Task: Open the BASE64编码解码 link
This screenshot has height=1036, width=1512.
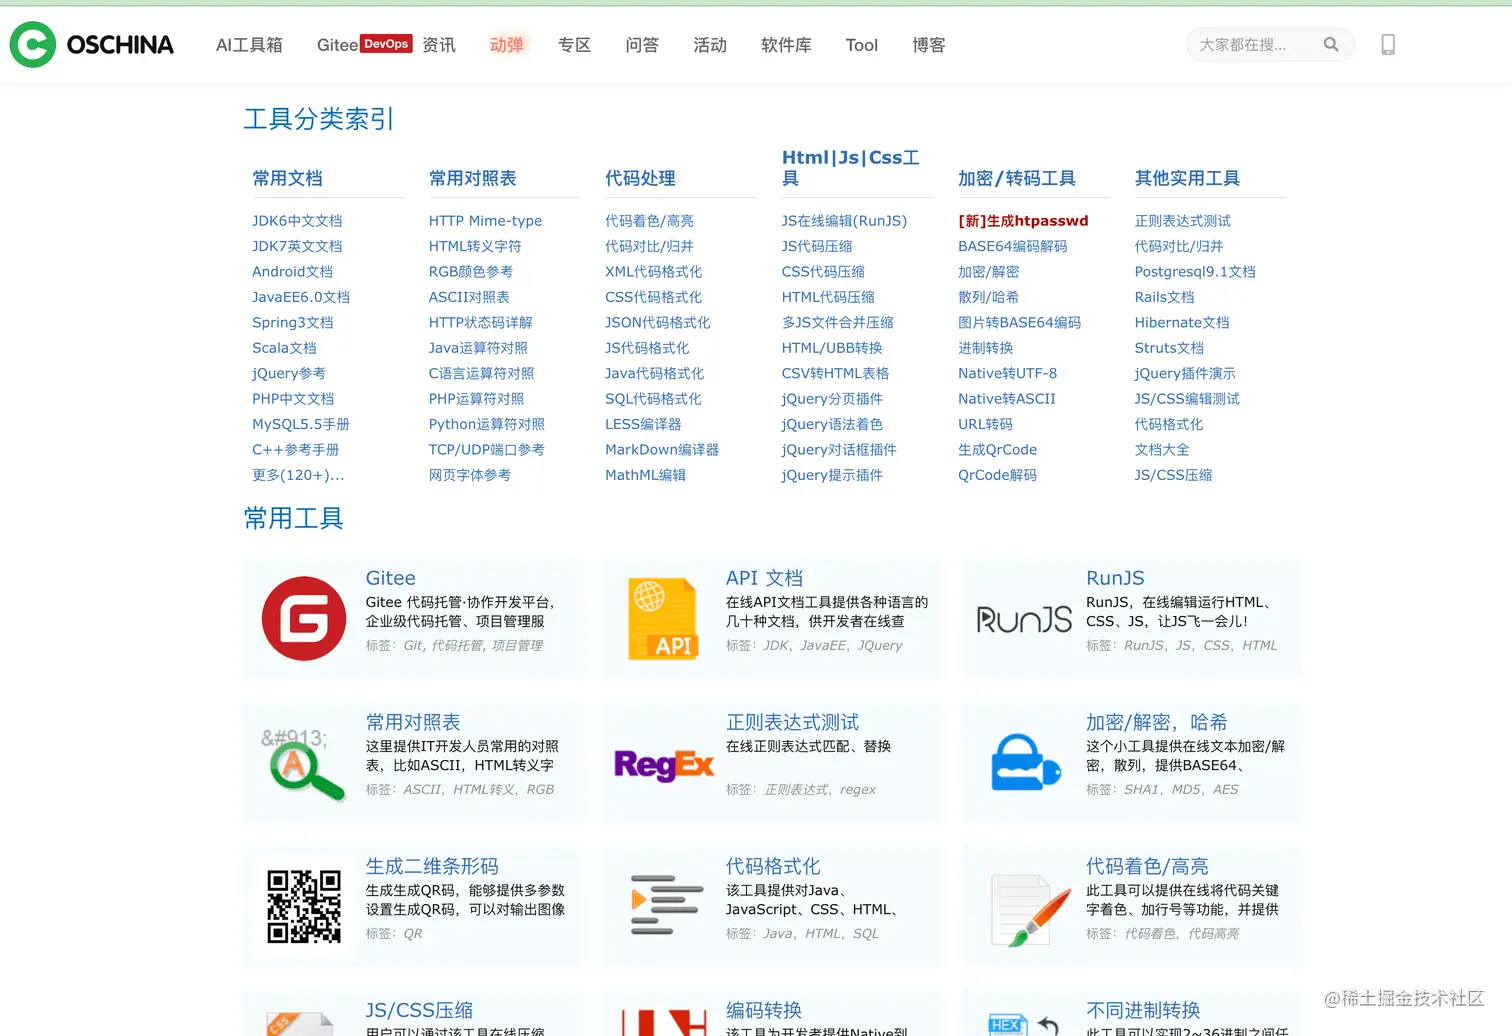Action: (x=1012, y=246)
